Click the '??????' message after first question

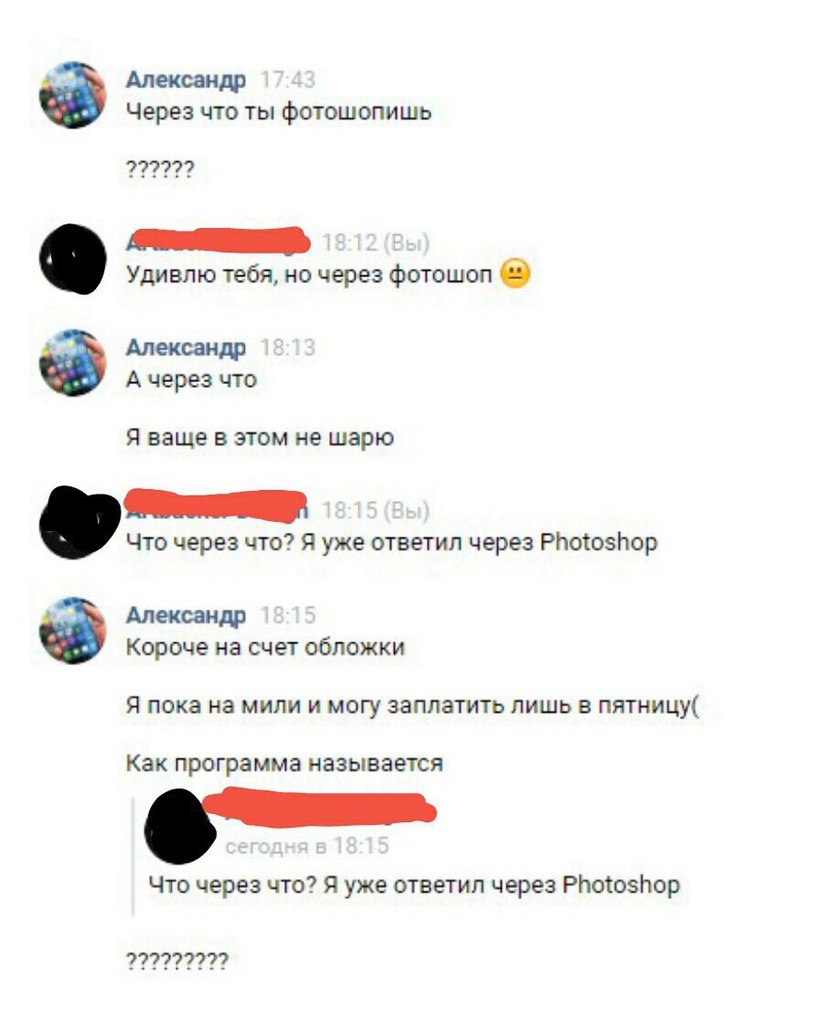point(160,170)
